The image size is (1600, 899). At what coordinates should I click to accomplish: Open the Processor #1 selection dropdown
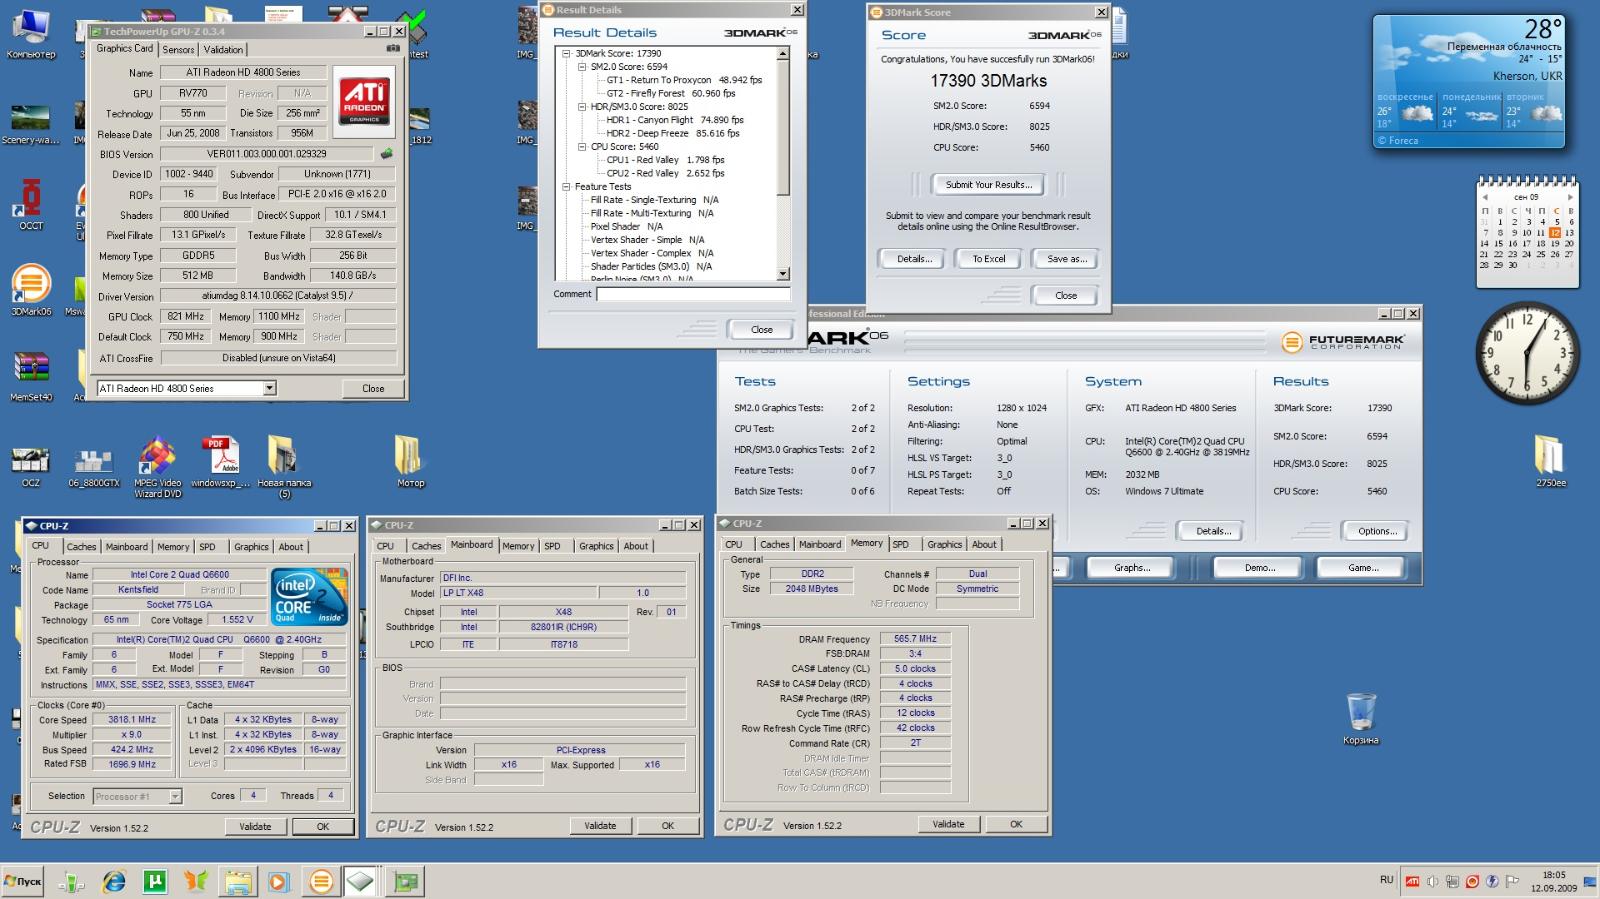pyautogui.click(x=176, y=796)
